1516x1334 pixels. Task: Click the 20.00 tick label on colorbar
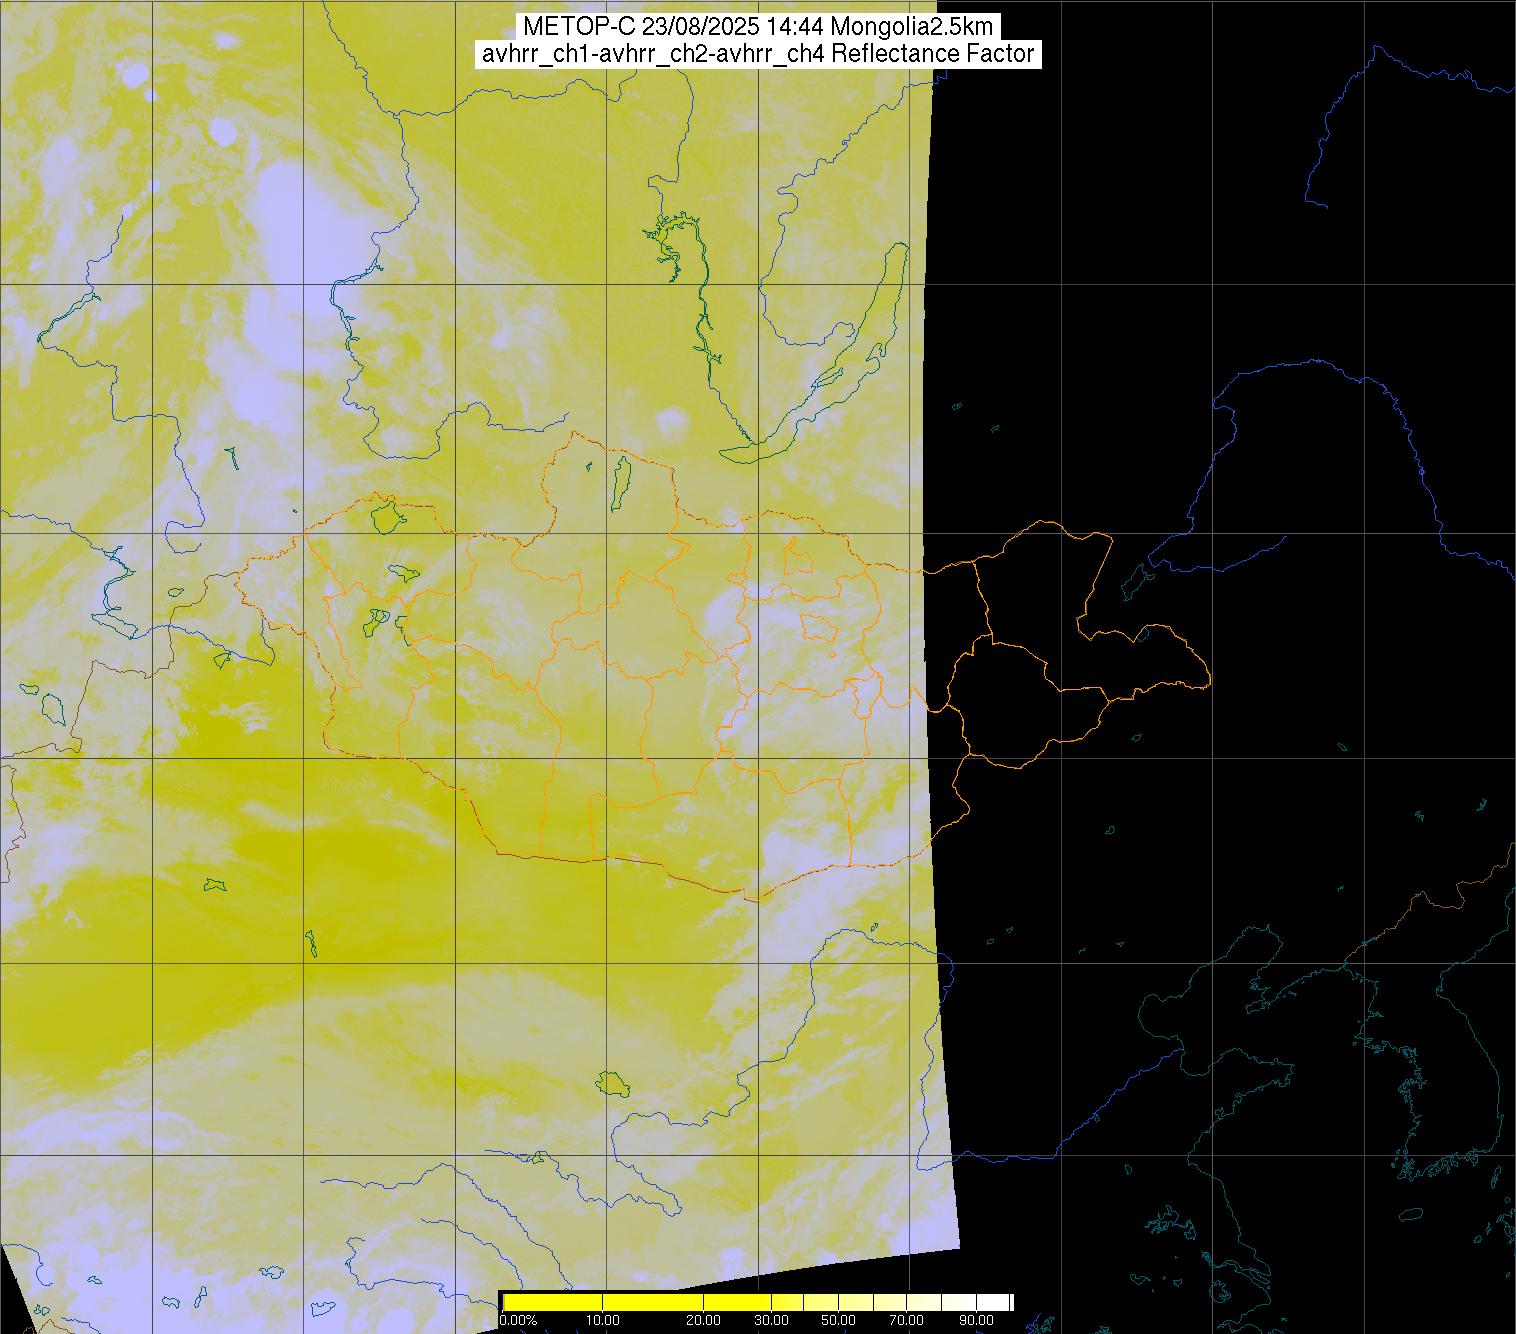pos(705,1321)
